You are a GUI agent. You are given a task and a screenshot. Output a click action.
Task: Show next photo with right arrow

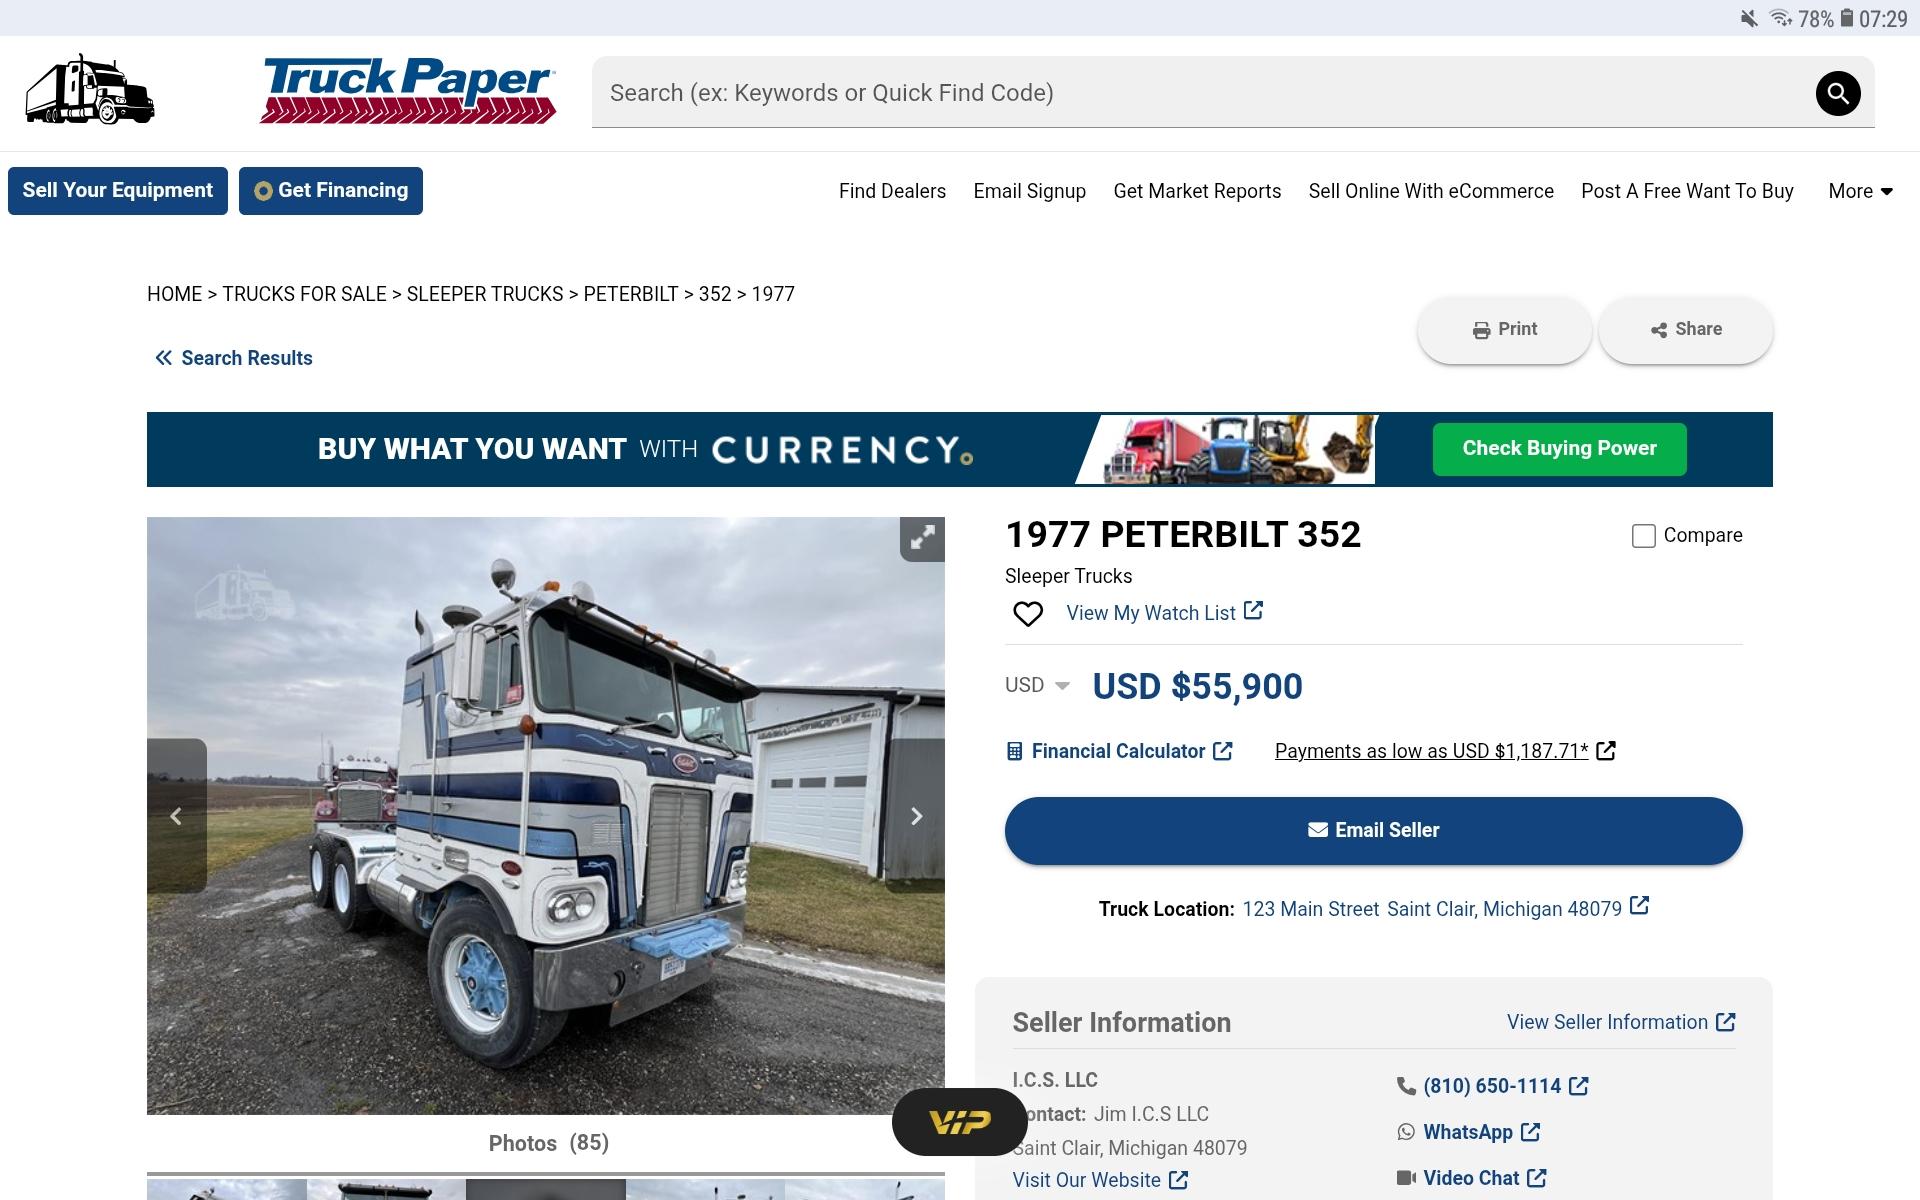(916, 816)
